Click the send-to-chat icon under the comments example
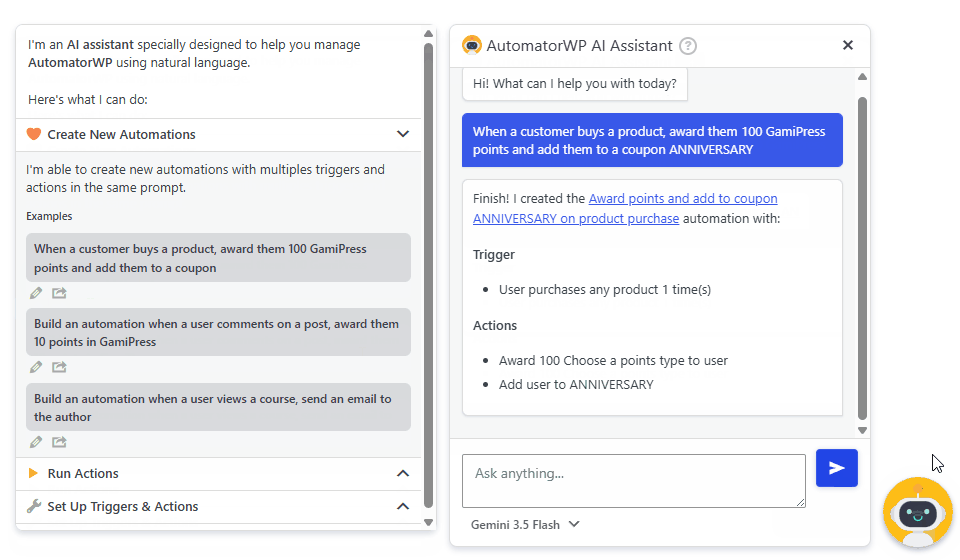The width and height of the screenshot is (960, 560). coord(59,367)
